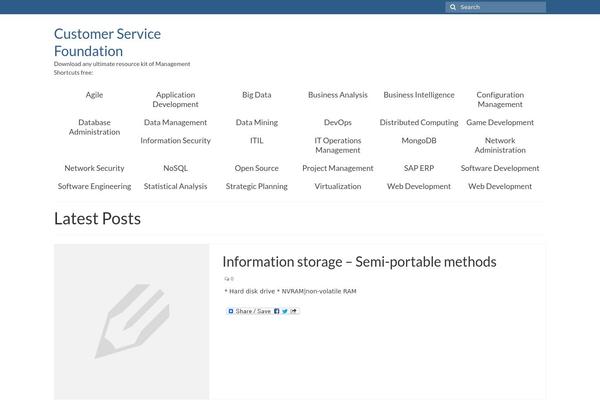Navigate to the MongoDB category
600x400 pixels.
(x=419, y=141)
